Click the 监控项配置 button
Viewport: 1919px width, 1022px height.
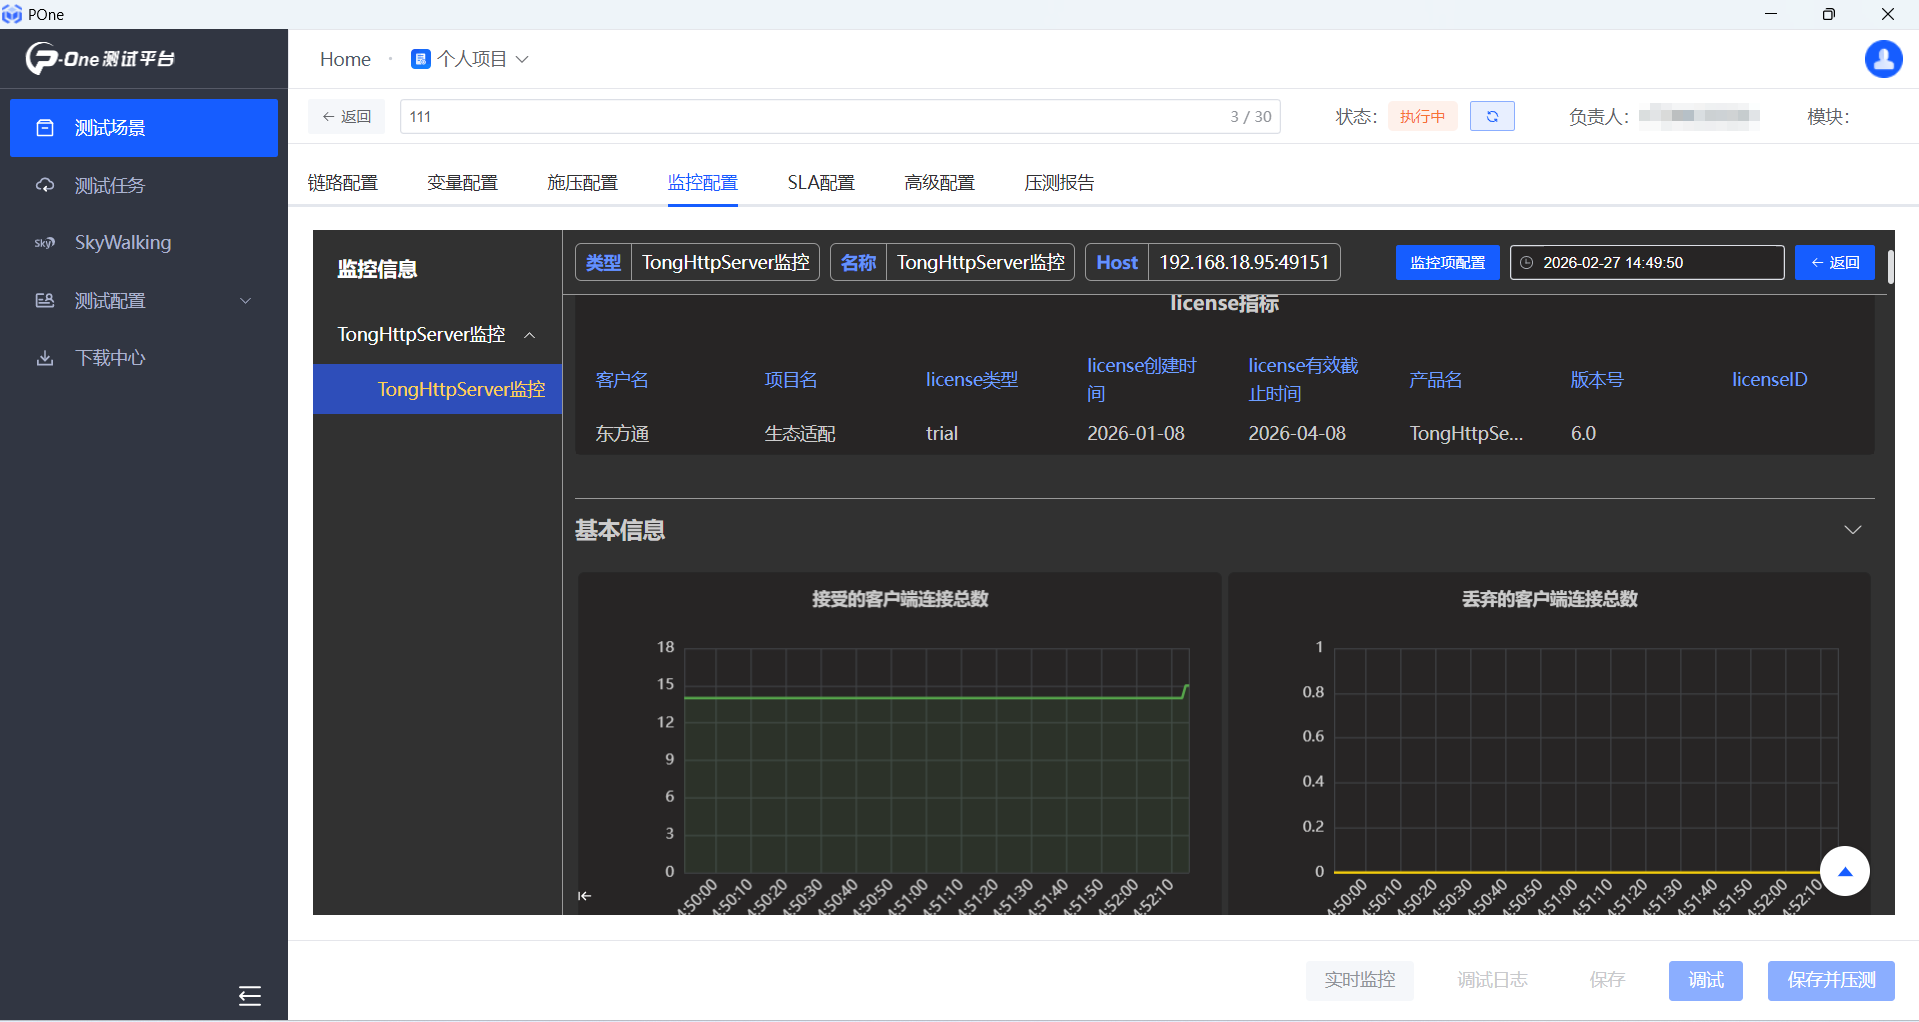pos(1446,263)
